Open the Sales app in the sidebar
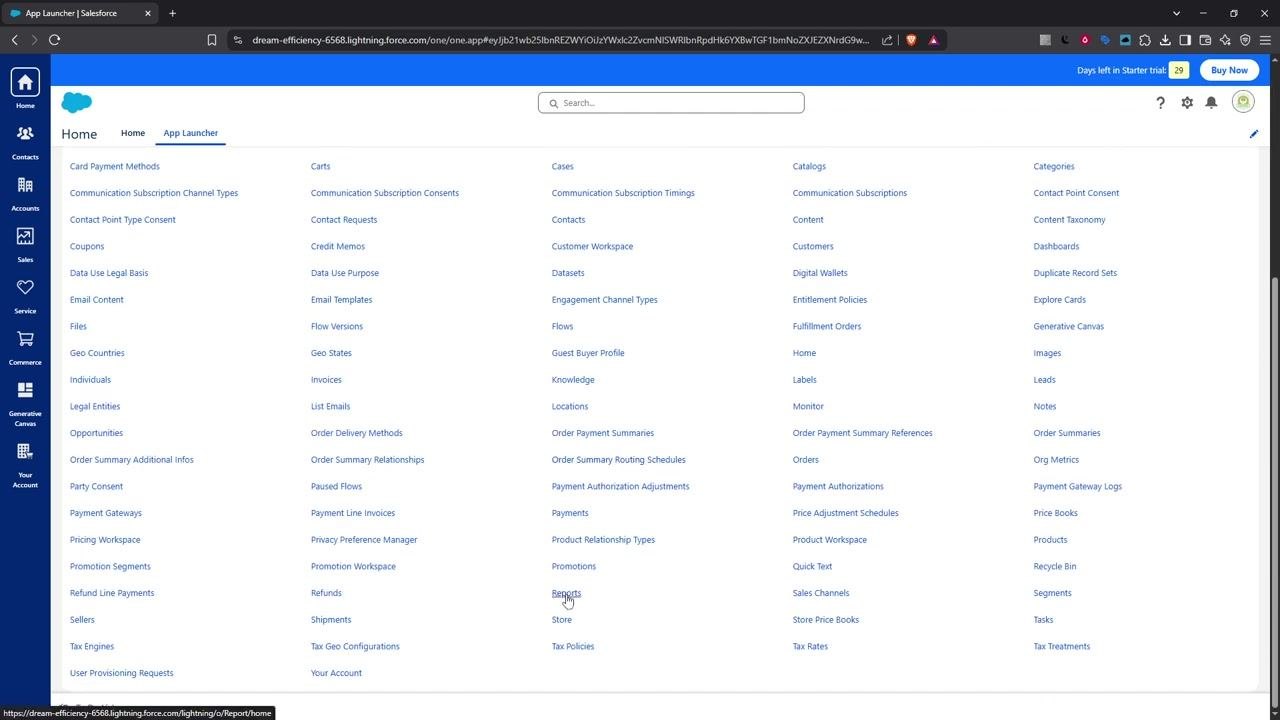The height and width of the screenshot is (720, 1280). point(25,244)
